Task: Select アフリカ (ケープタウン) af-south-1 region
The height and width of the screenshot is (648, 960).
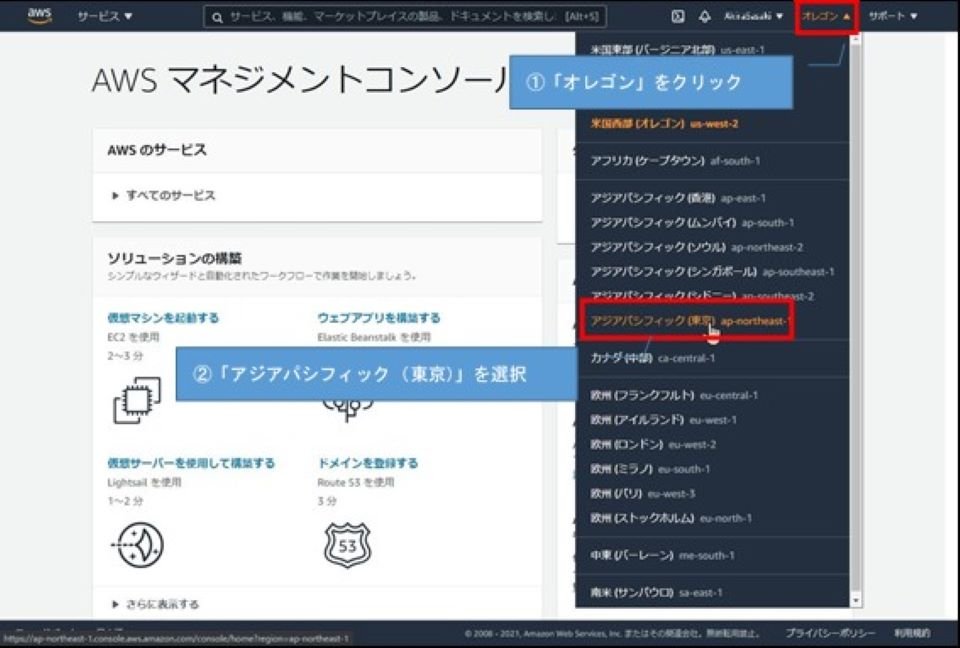Action: pos(675,160)
